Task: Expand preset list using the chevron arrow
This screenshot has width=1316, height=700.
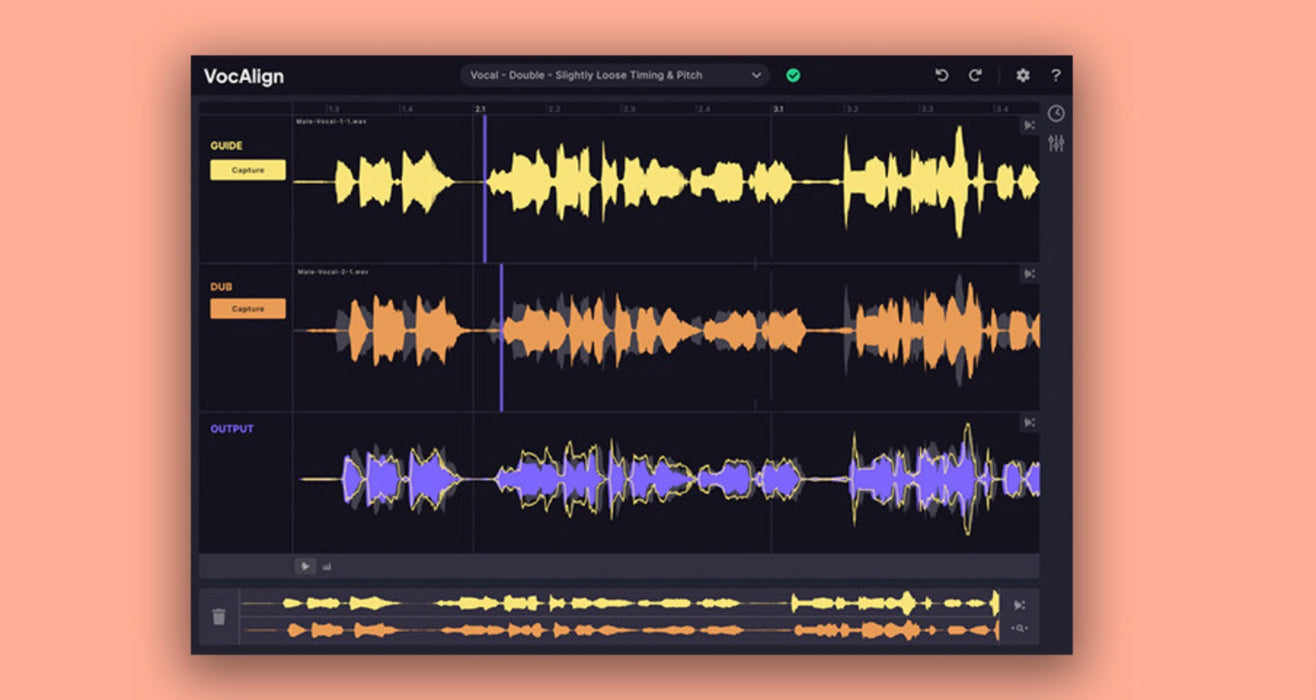Action: click(756, 75)
